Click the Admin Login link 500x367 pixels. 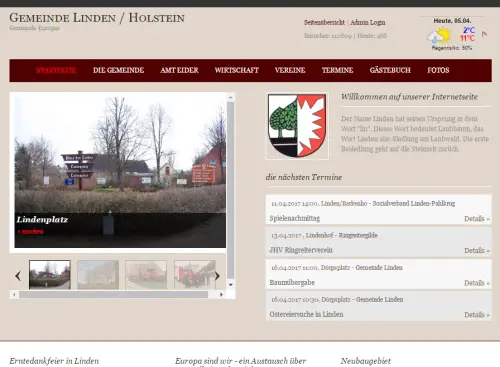[x=368, y=22]
